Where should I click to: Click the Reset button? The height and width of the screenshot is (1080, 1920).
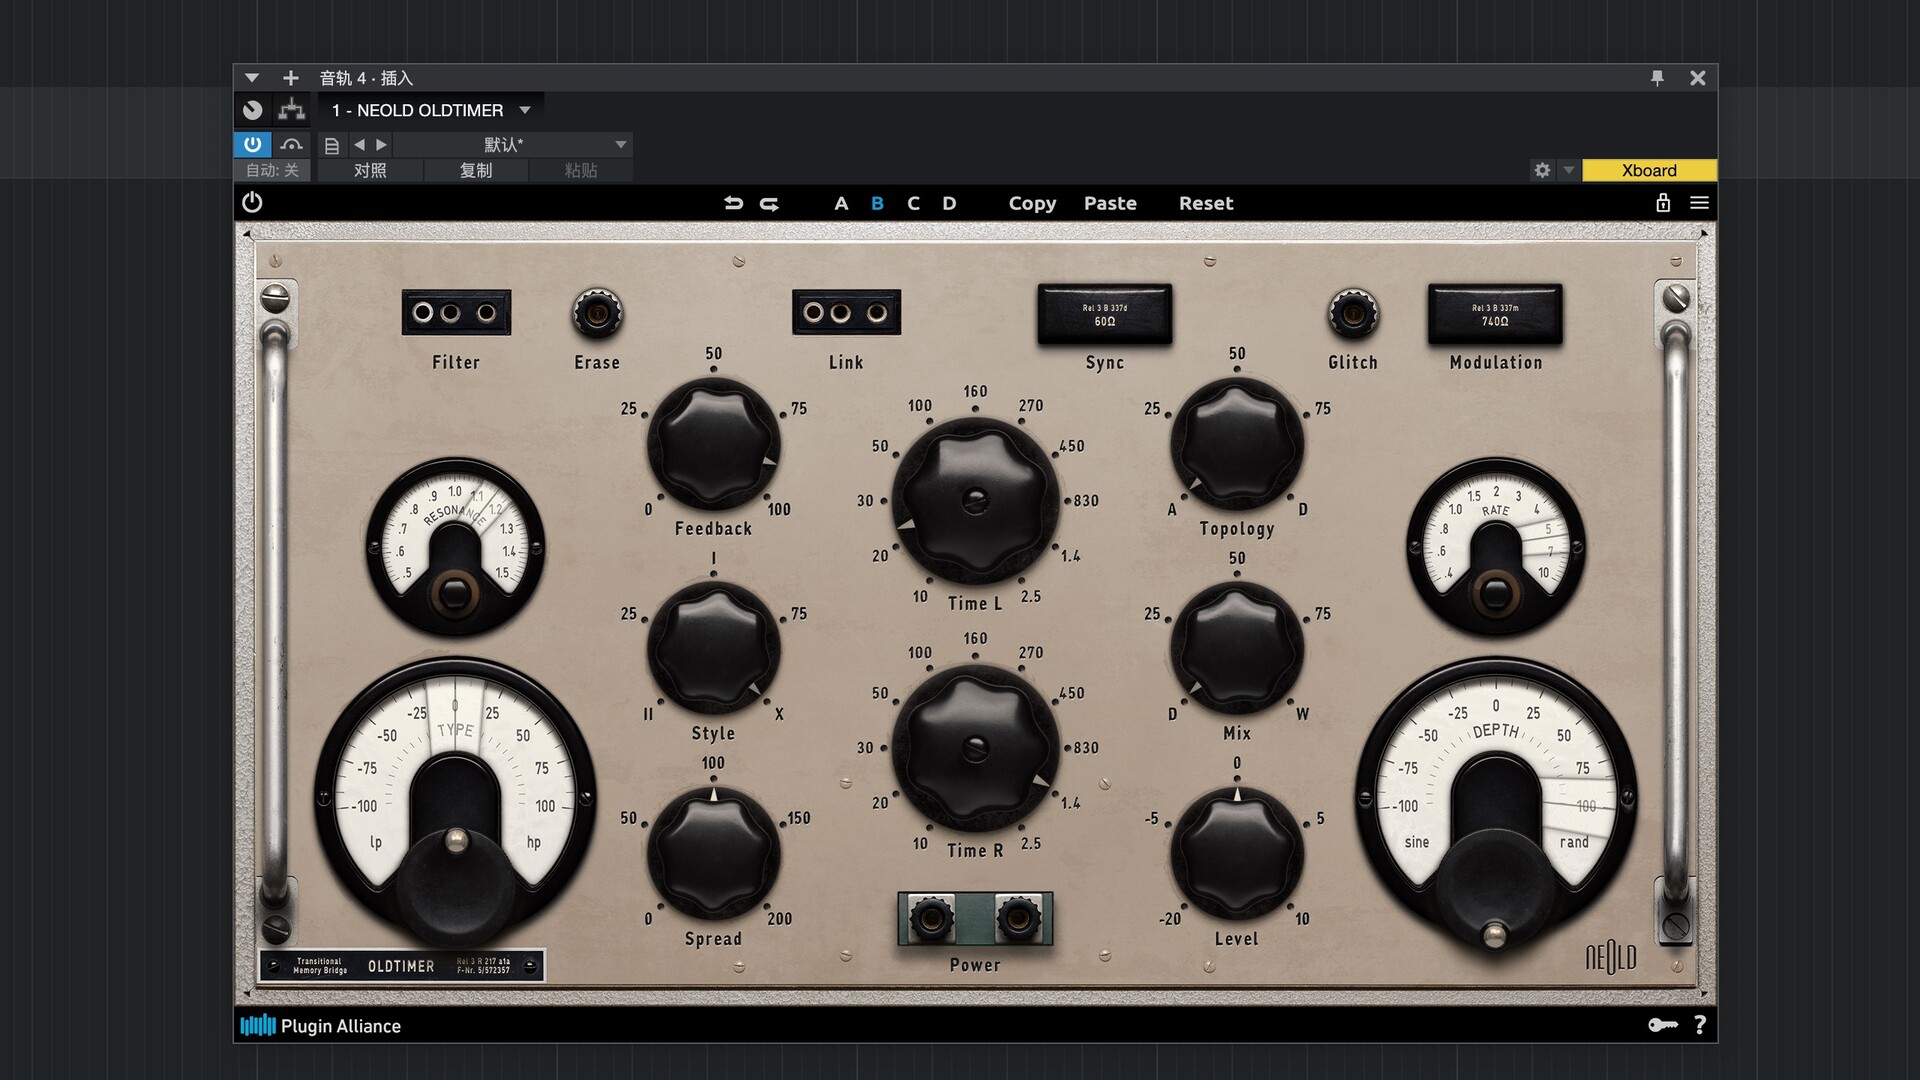1206,203
